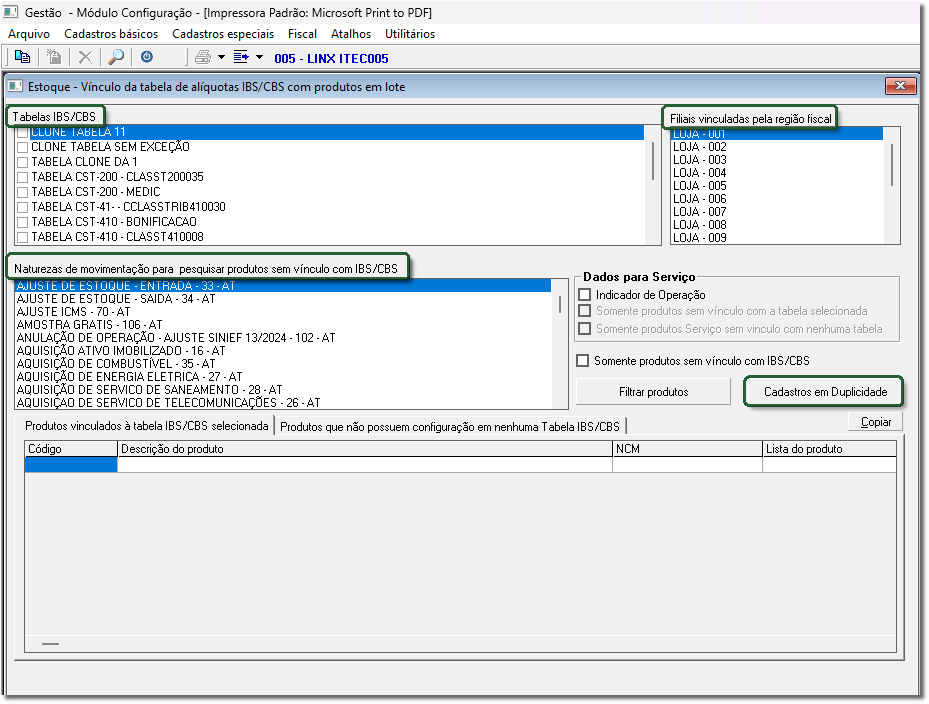This screenshot has height=704, width=929.
Task: Click the Código column header
Action: (x=71, y=449)
